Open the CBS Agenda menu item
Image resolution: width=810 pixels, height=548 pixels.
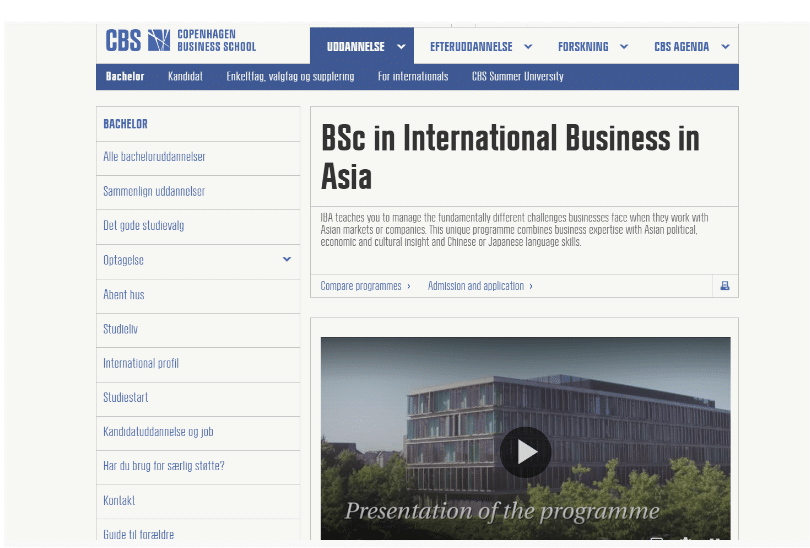(x=681, y=46)
